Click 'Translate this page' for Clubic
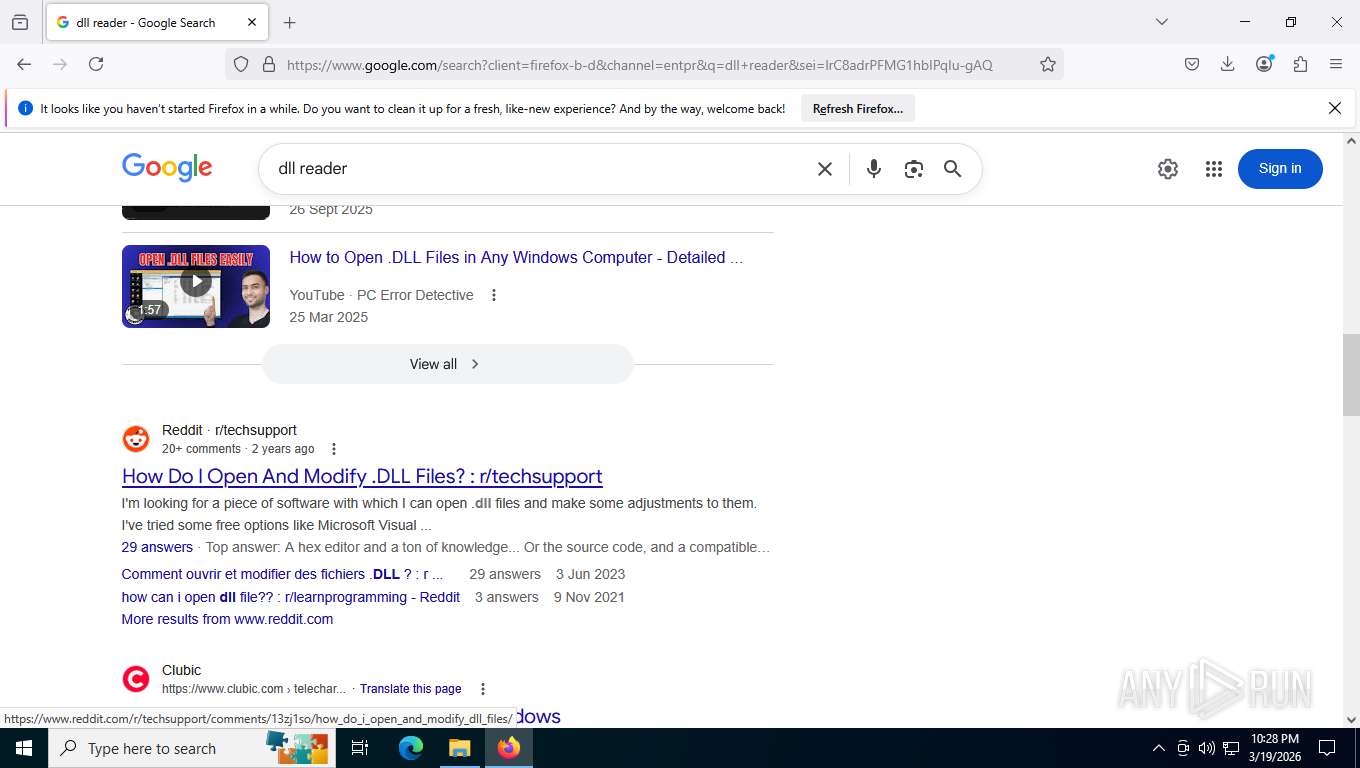The image size is (1360, 768). (x=411, y=689)
